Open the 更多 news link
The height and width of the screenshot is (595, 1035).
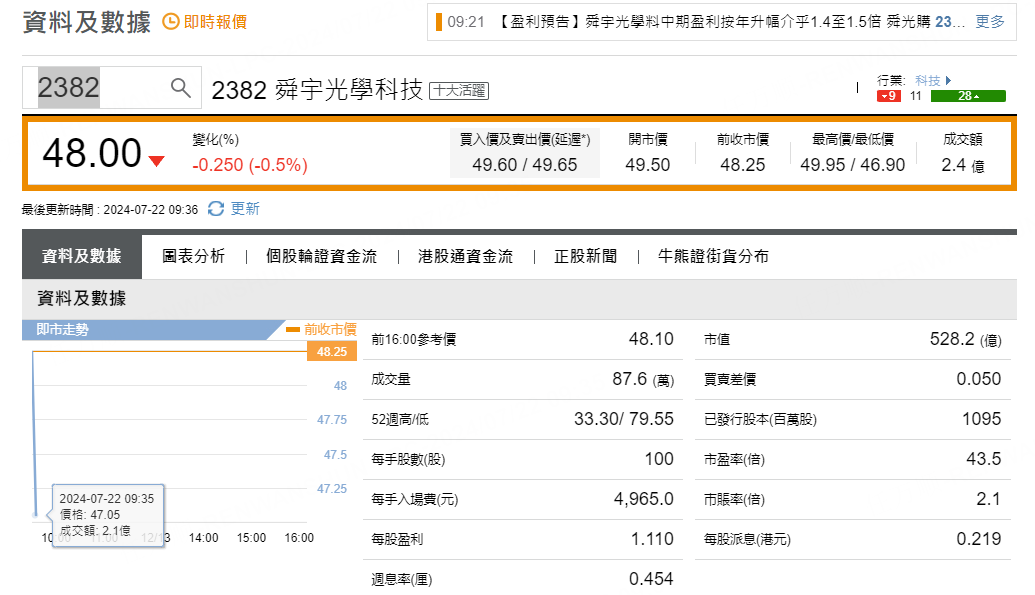click(990, 22)
